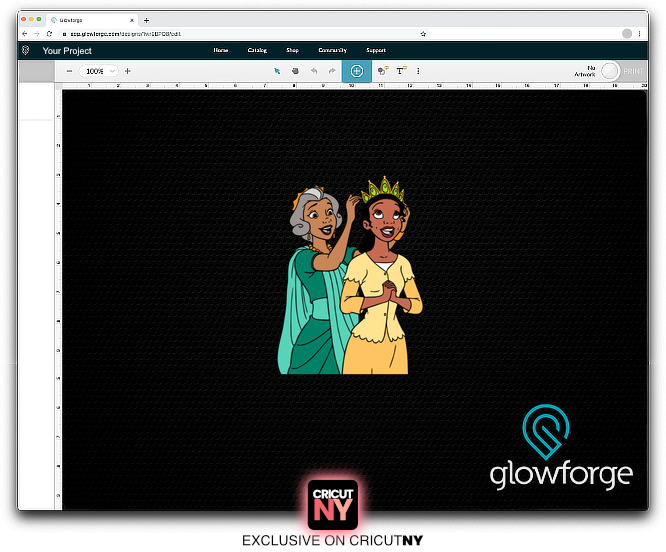Click the redo arrow icon
666x552 pixels.
click(332, 71)
